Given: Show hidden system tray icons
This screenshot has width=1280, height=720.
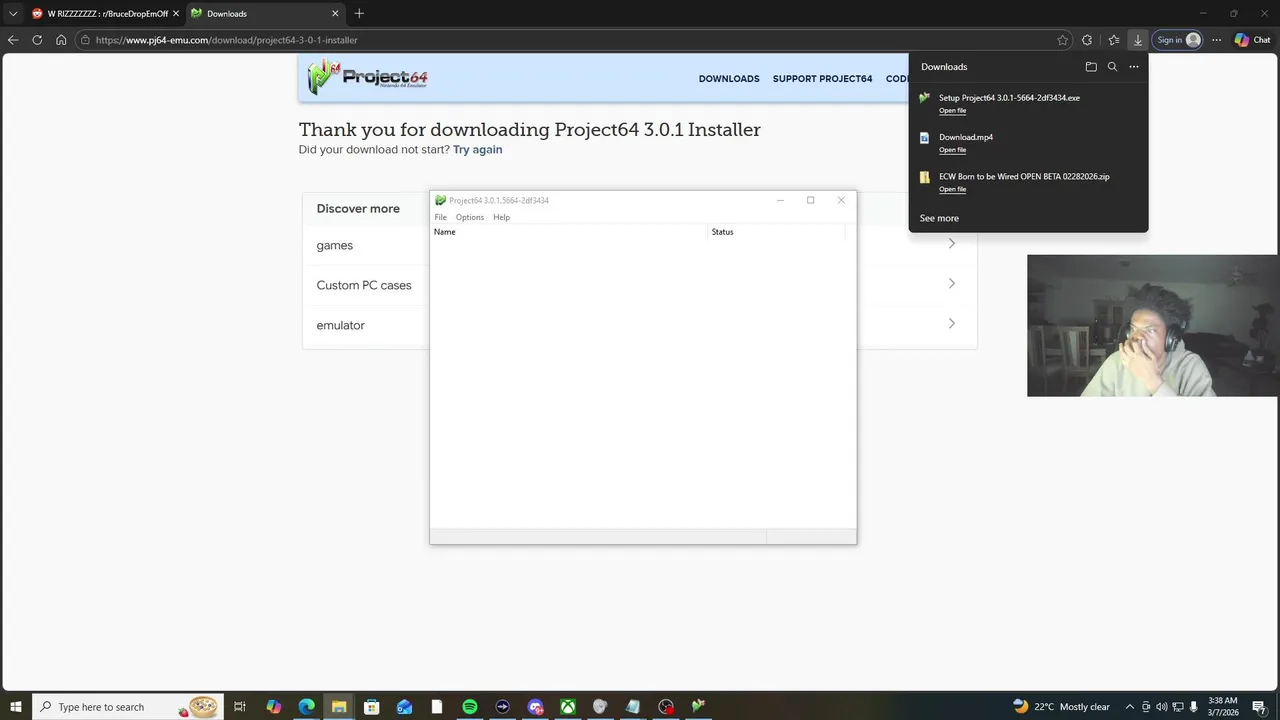Looking at the screenshot, I should point(1130,707).
